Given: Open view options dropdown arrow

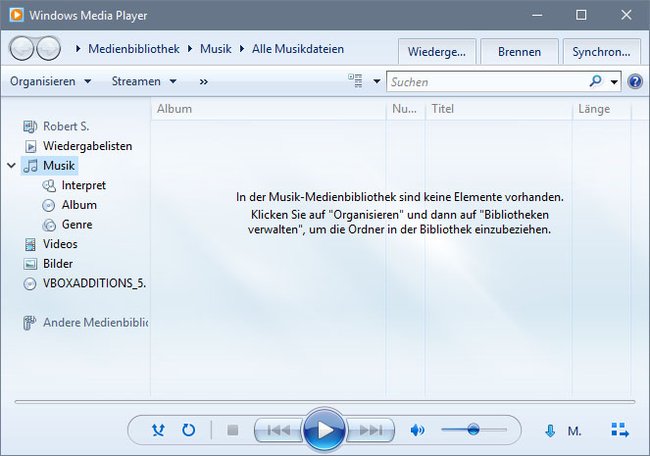Looking at the screenshot, I should pos(376,81).
